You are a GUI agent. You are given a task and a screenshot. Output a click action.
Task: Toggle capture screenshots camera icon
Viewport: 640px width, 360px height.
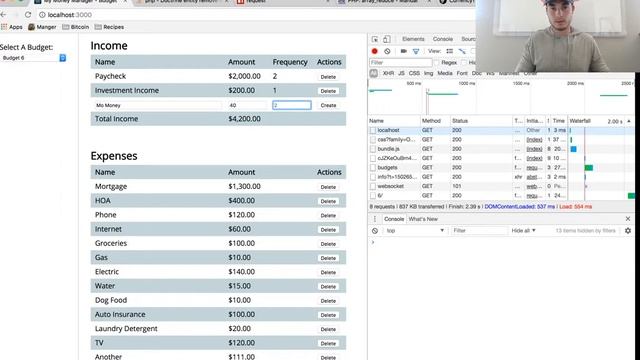(404, 51)
